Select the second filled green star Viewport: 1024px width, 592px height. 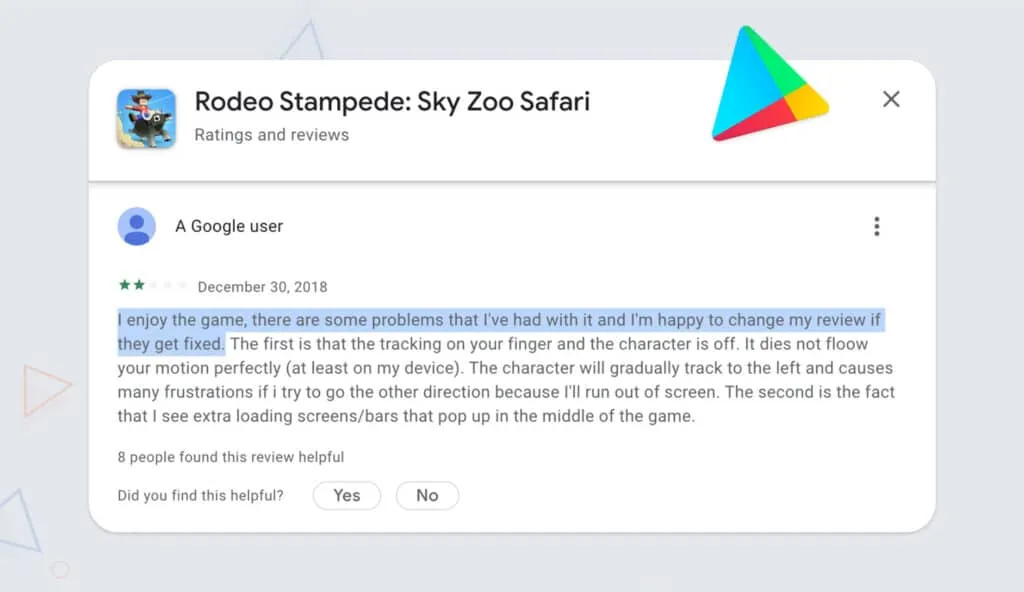(x=139, y=285)
